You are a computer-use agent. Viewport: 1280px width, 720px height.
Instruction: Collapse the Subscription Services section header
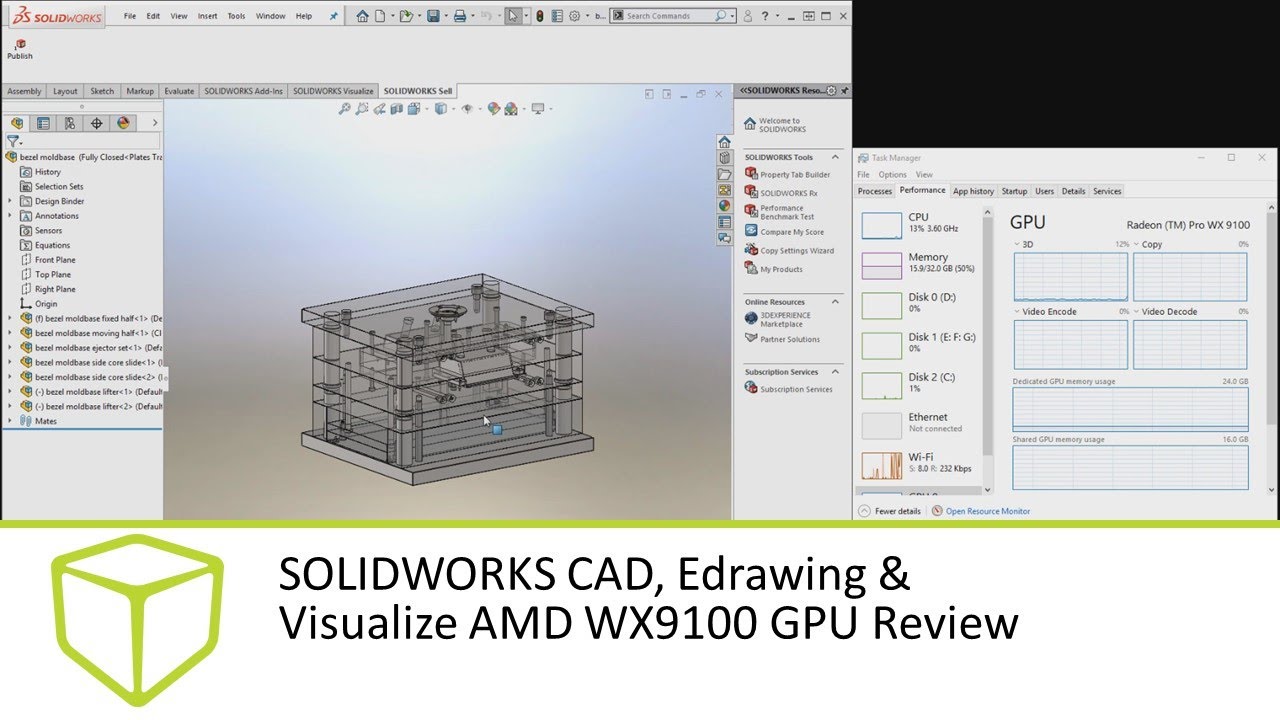[x=835, y=371]
